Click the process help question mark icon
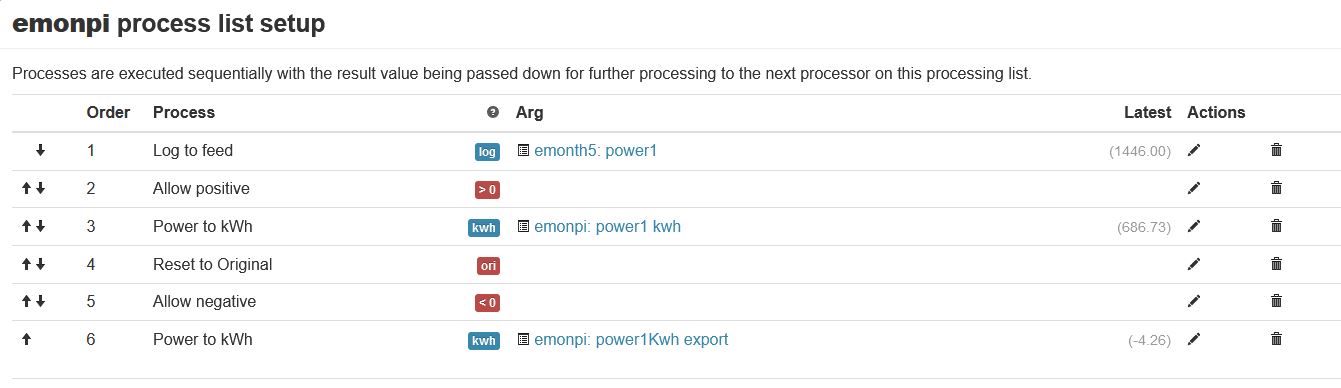Image resolution: width=1341 pixels, height=388 pixels. click(x=492, y=112)
